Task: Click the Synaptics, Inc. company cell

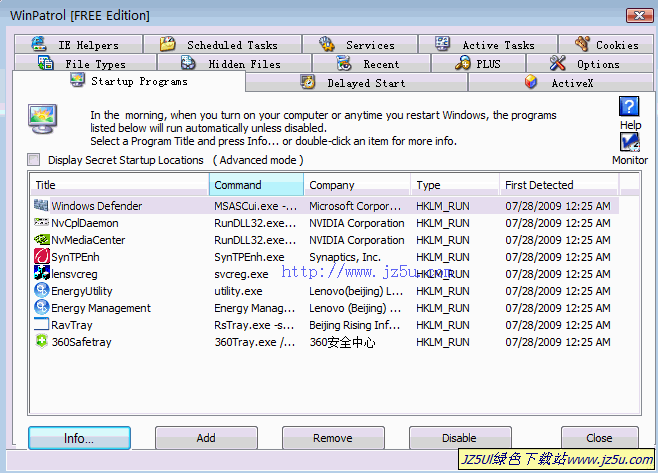Action: point(345,257)
